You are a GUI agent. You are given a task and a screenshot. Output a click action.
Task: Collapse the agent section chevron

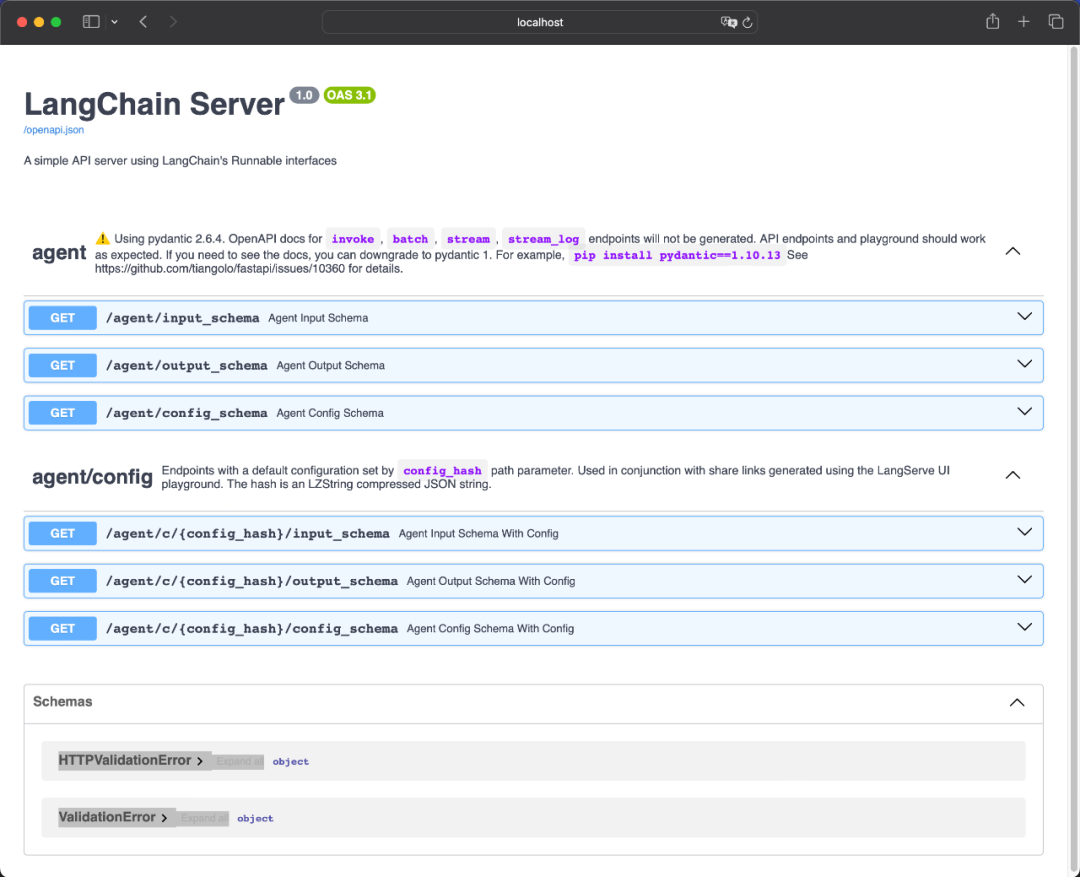pos(1012,251)
